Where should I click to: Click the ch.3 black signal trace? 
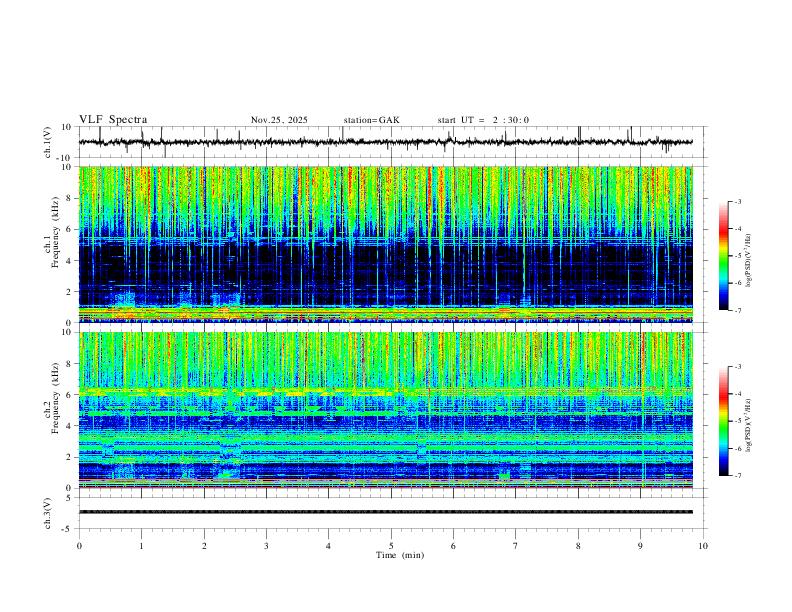pos(385,512)
